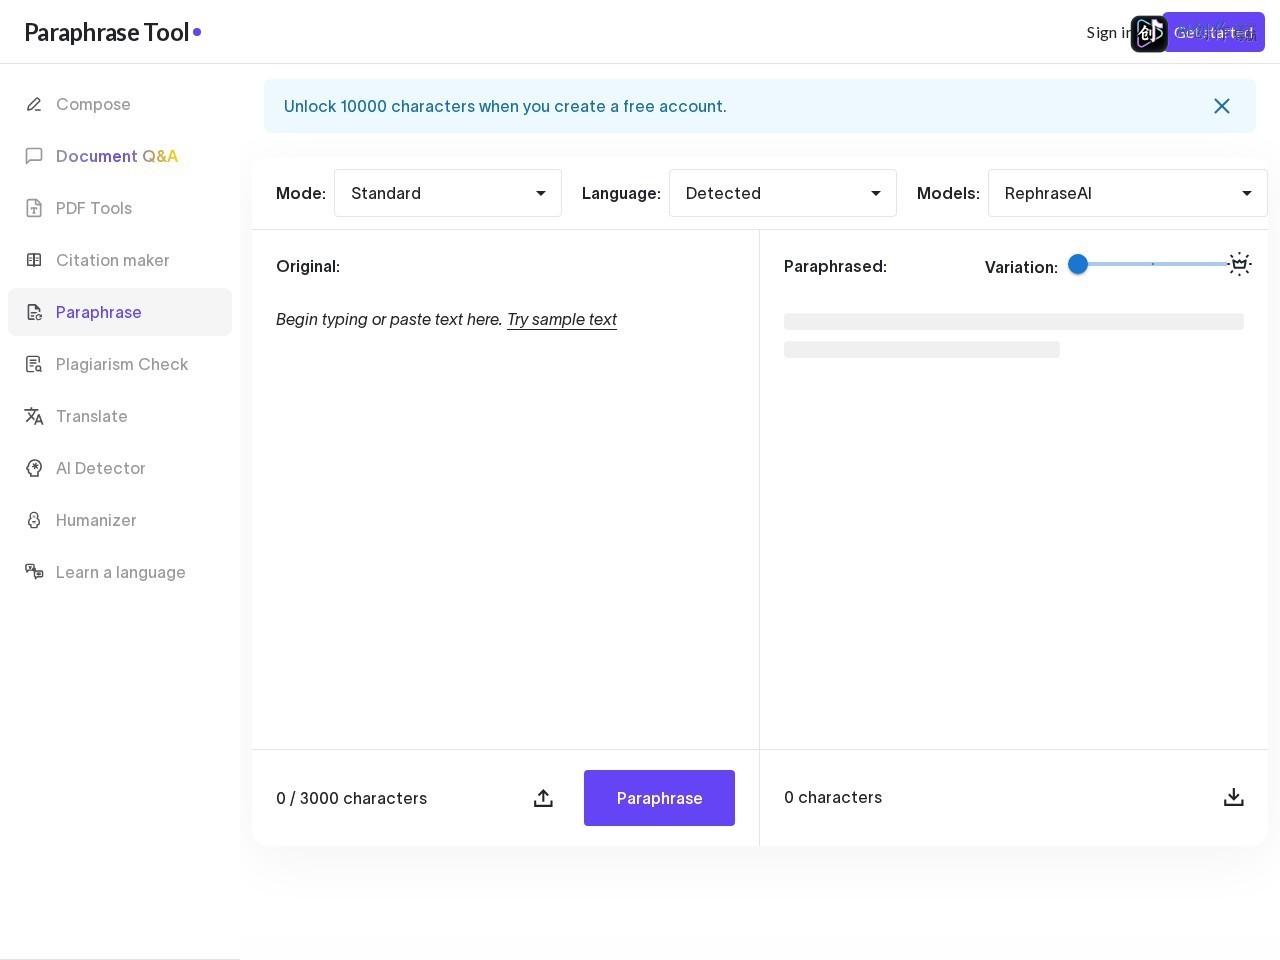Viewport: 1280px width, 960px height.
Task: Click the Try sample text link
Action: [x=562, y=319]
